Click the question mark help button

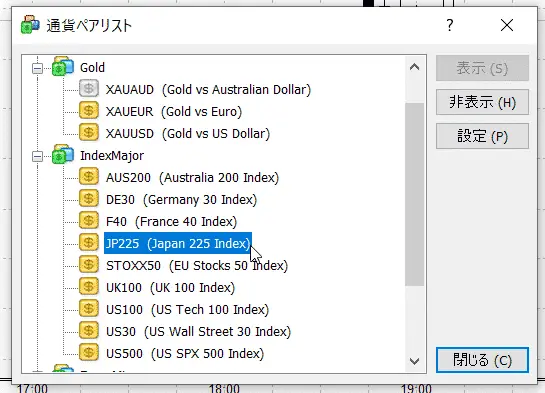pos(450,25)
